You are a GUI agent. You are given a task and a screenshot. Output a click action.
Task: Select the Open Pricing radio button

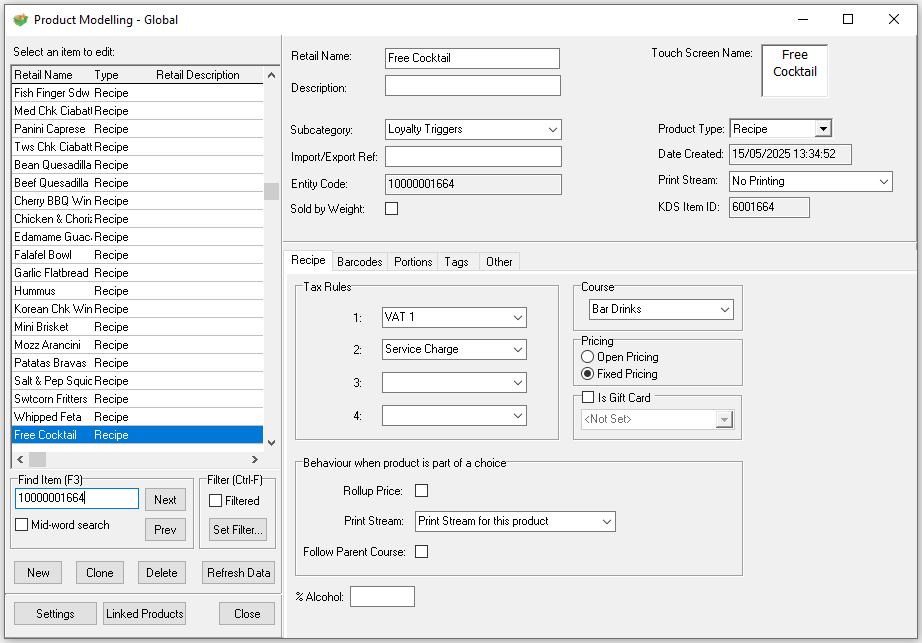587,357
